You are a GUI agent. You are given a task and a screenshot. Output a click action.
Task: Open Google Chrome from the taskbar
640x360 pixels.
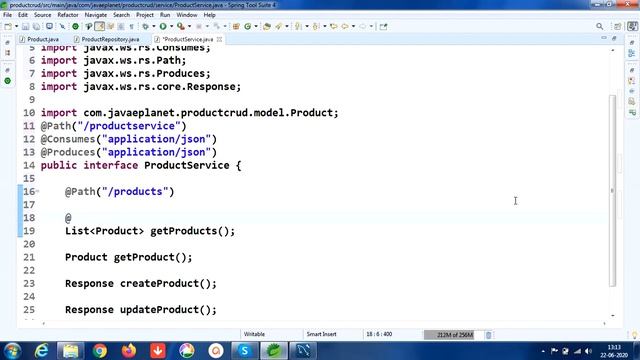[99, 351]
